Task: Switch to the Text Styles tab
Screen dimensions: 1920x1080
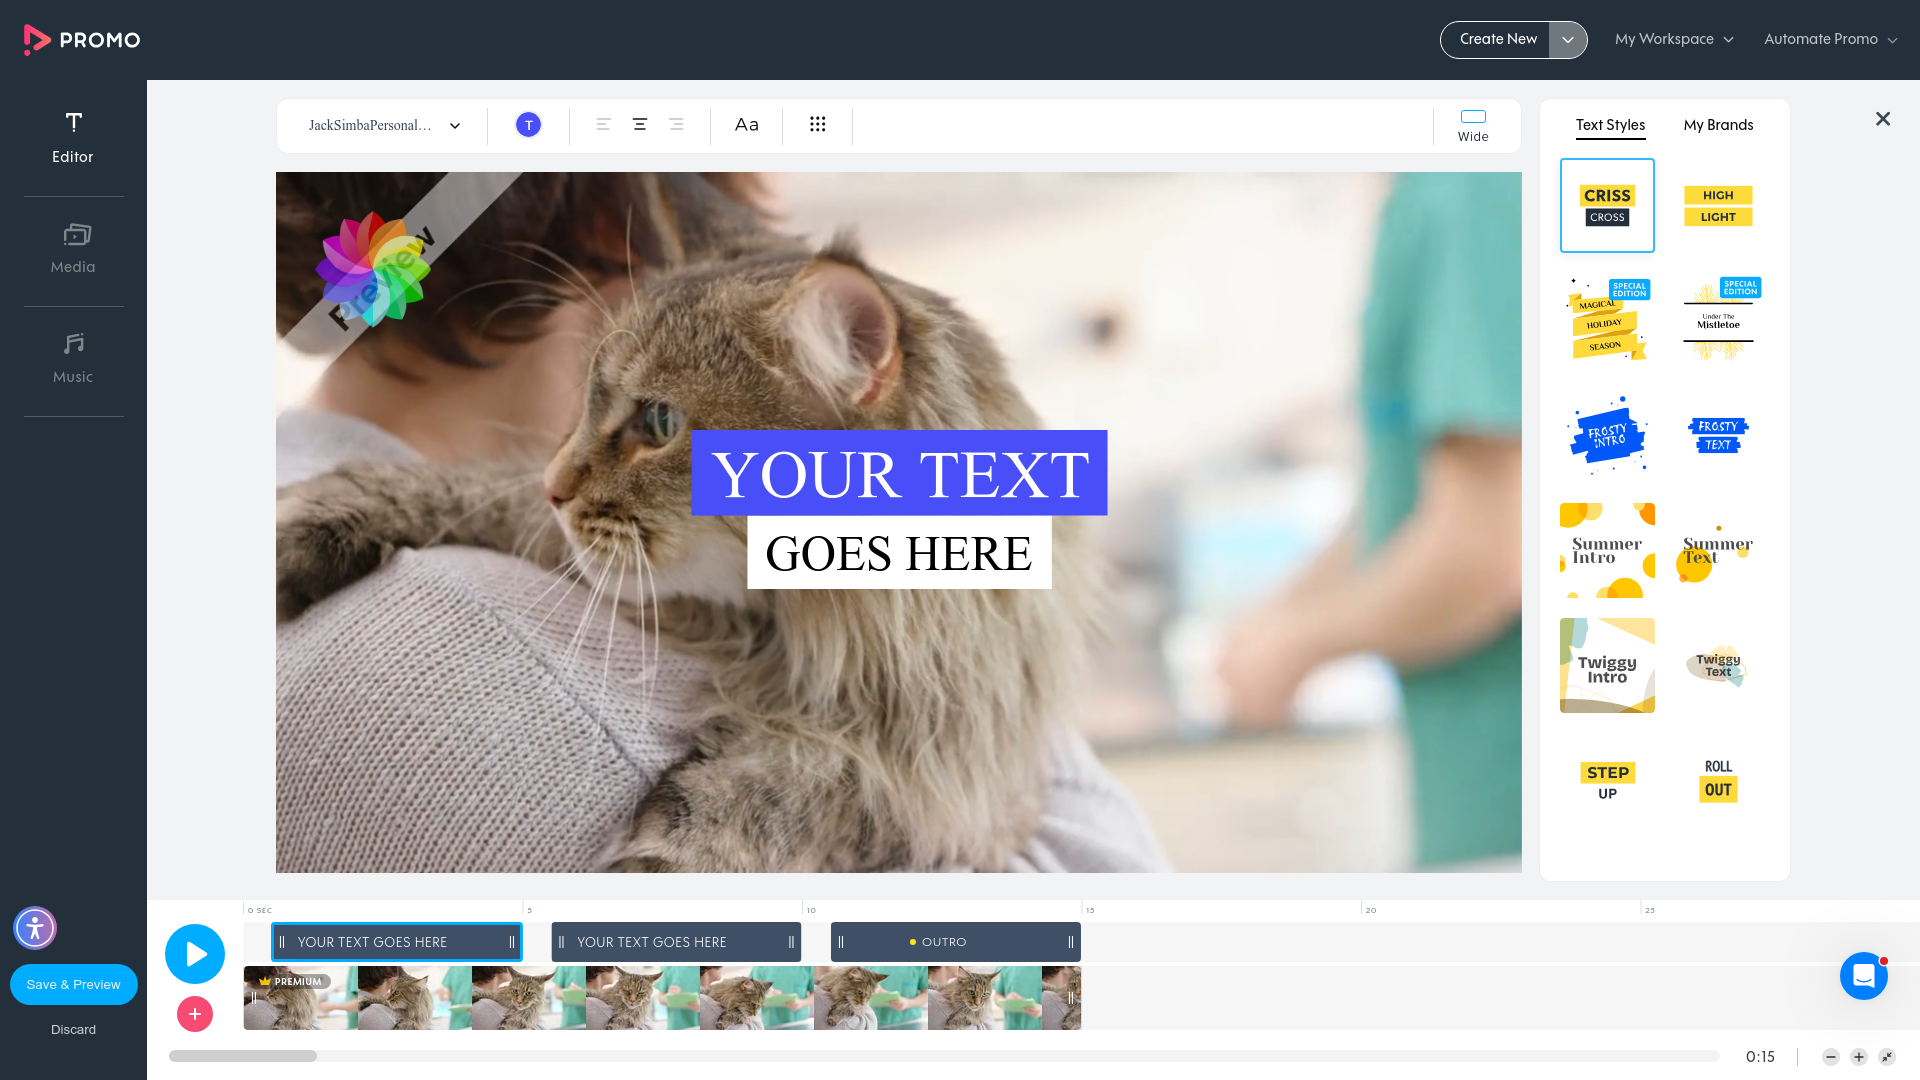Action: tap(1610, 125)
